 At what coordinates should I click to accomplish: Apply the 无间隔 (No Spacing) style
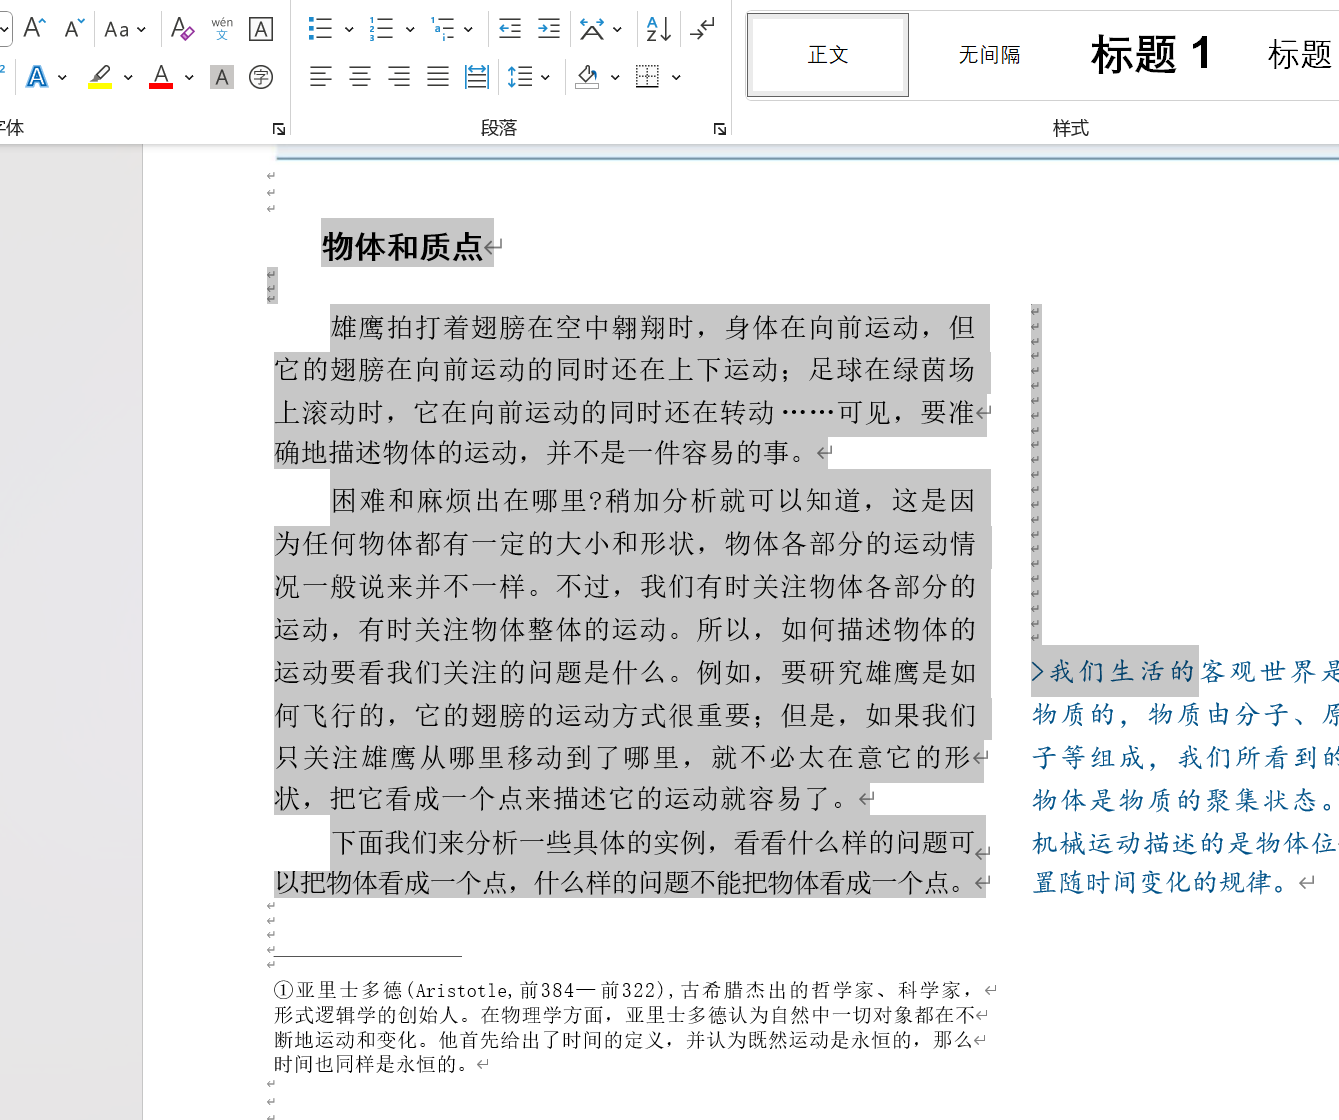click(x=989, y=55)
